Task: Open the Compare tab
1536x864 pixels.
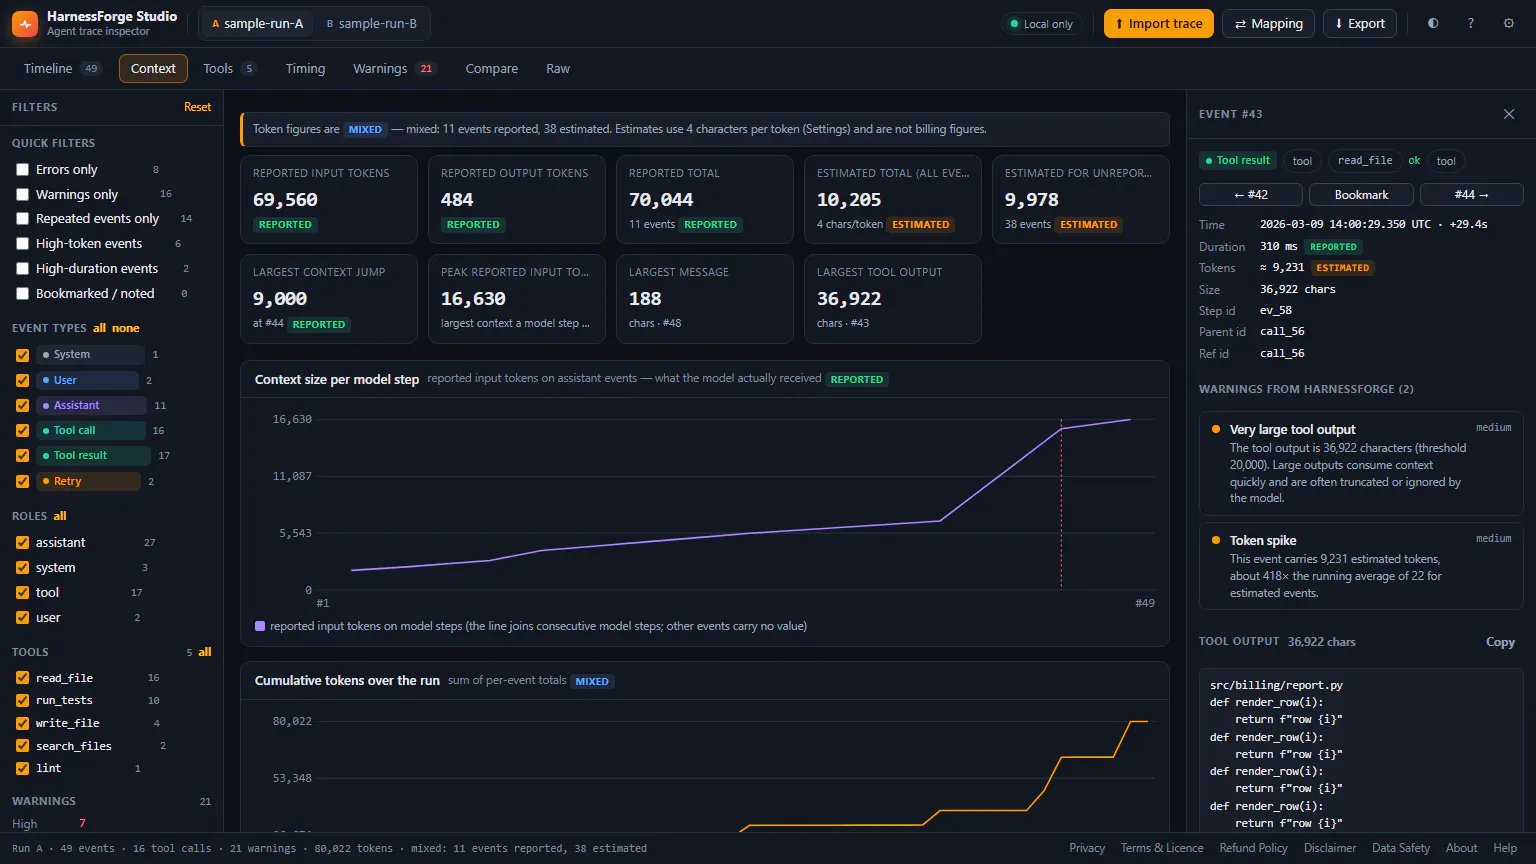Action: click(x=491, y=68)
